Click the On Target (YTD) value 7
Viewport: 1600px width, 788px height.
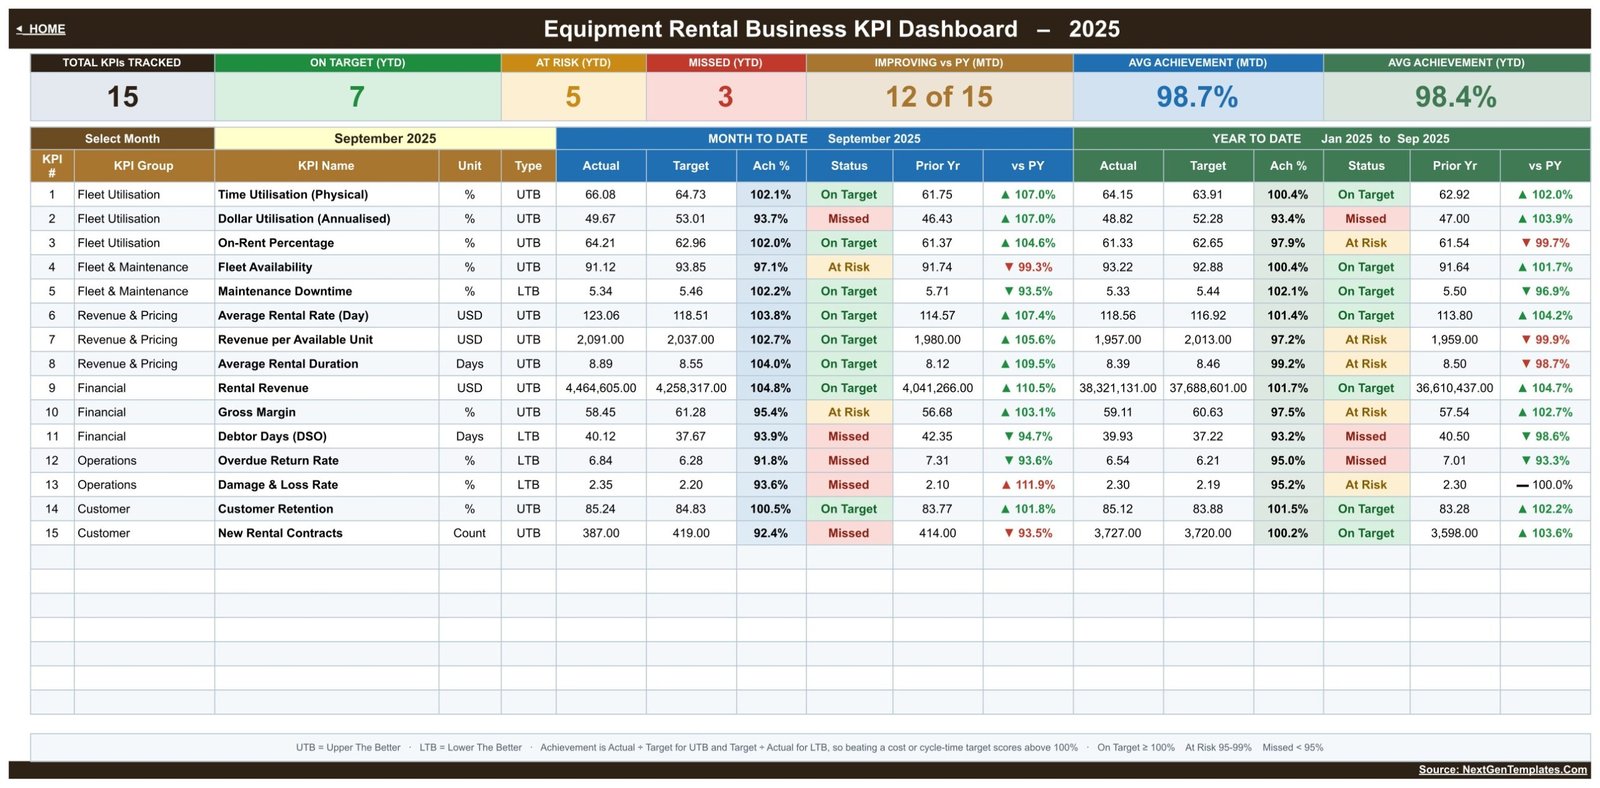[357, 97]
